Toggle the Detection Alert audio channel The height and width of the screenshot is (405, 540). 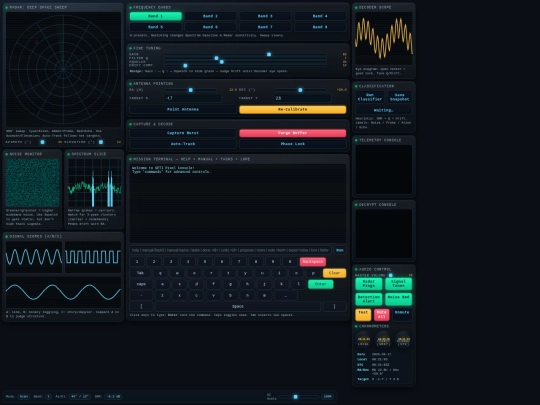coord(368,299)
